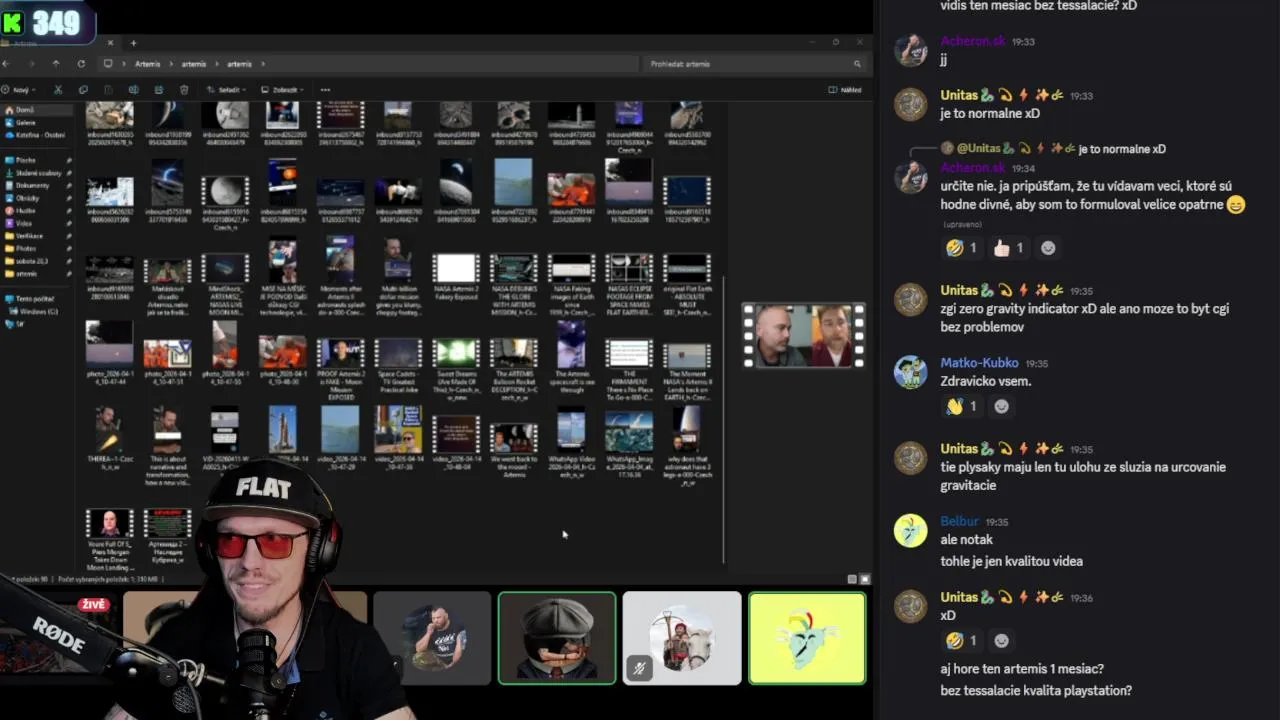Click the Belbur username in chat
The height and width of the screenshot is (720, 1280).
click(960, 521)
